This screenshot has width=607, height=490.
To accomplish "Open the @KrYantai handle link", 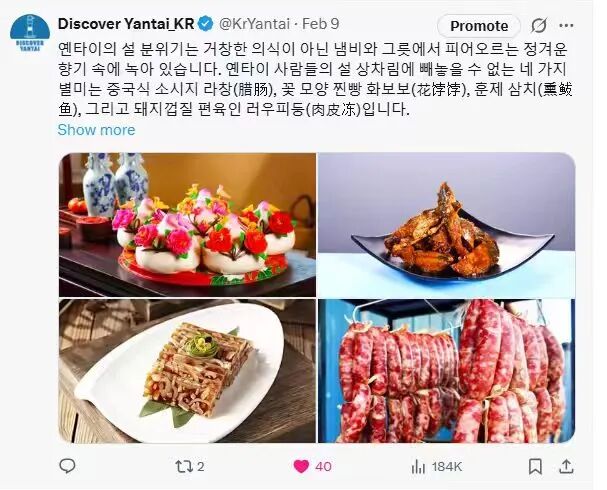I will coord(254,24).
